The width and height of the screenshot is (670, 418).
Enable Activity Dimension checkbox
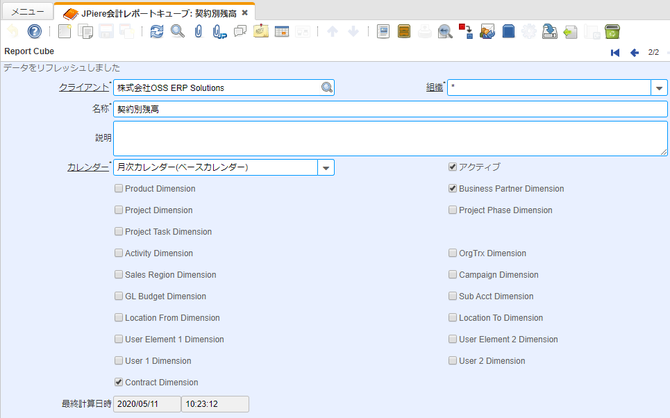[119, 253]
